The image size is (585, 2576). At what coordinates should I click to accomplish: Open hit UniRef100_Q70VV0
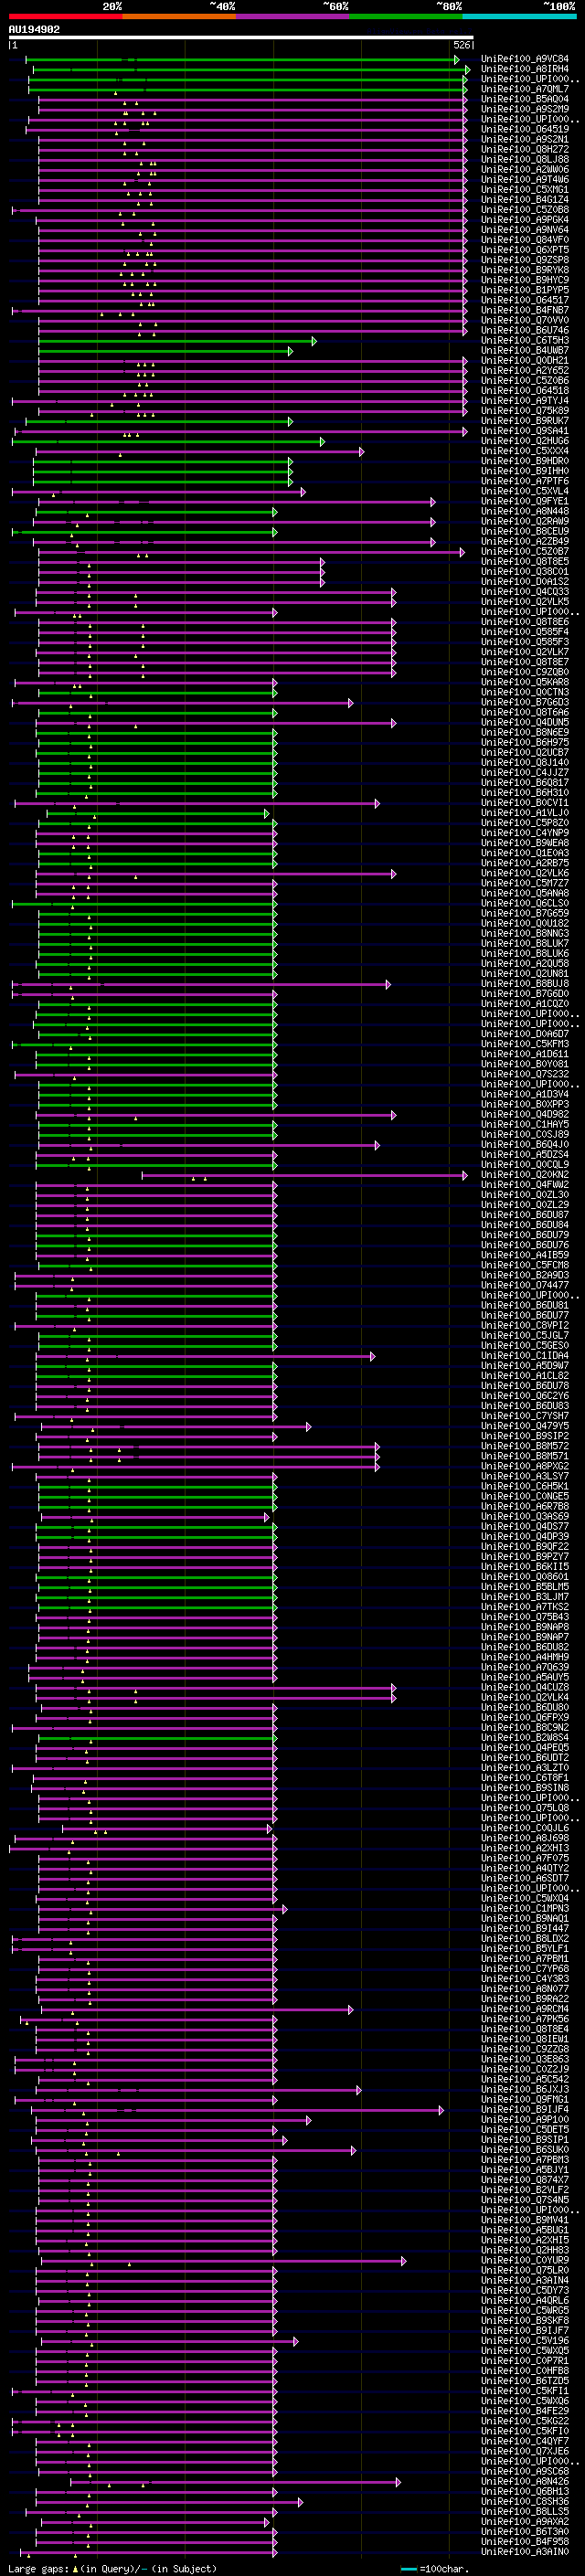point(525,320)
